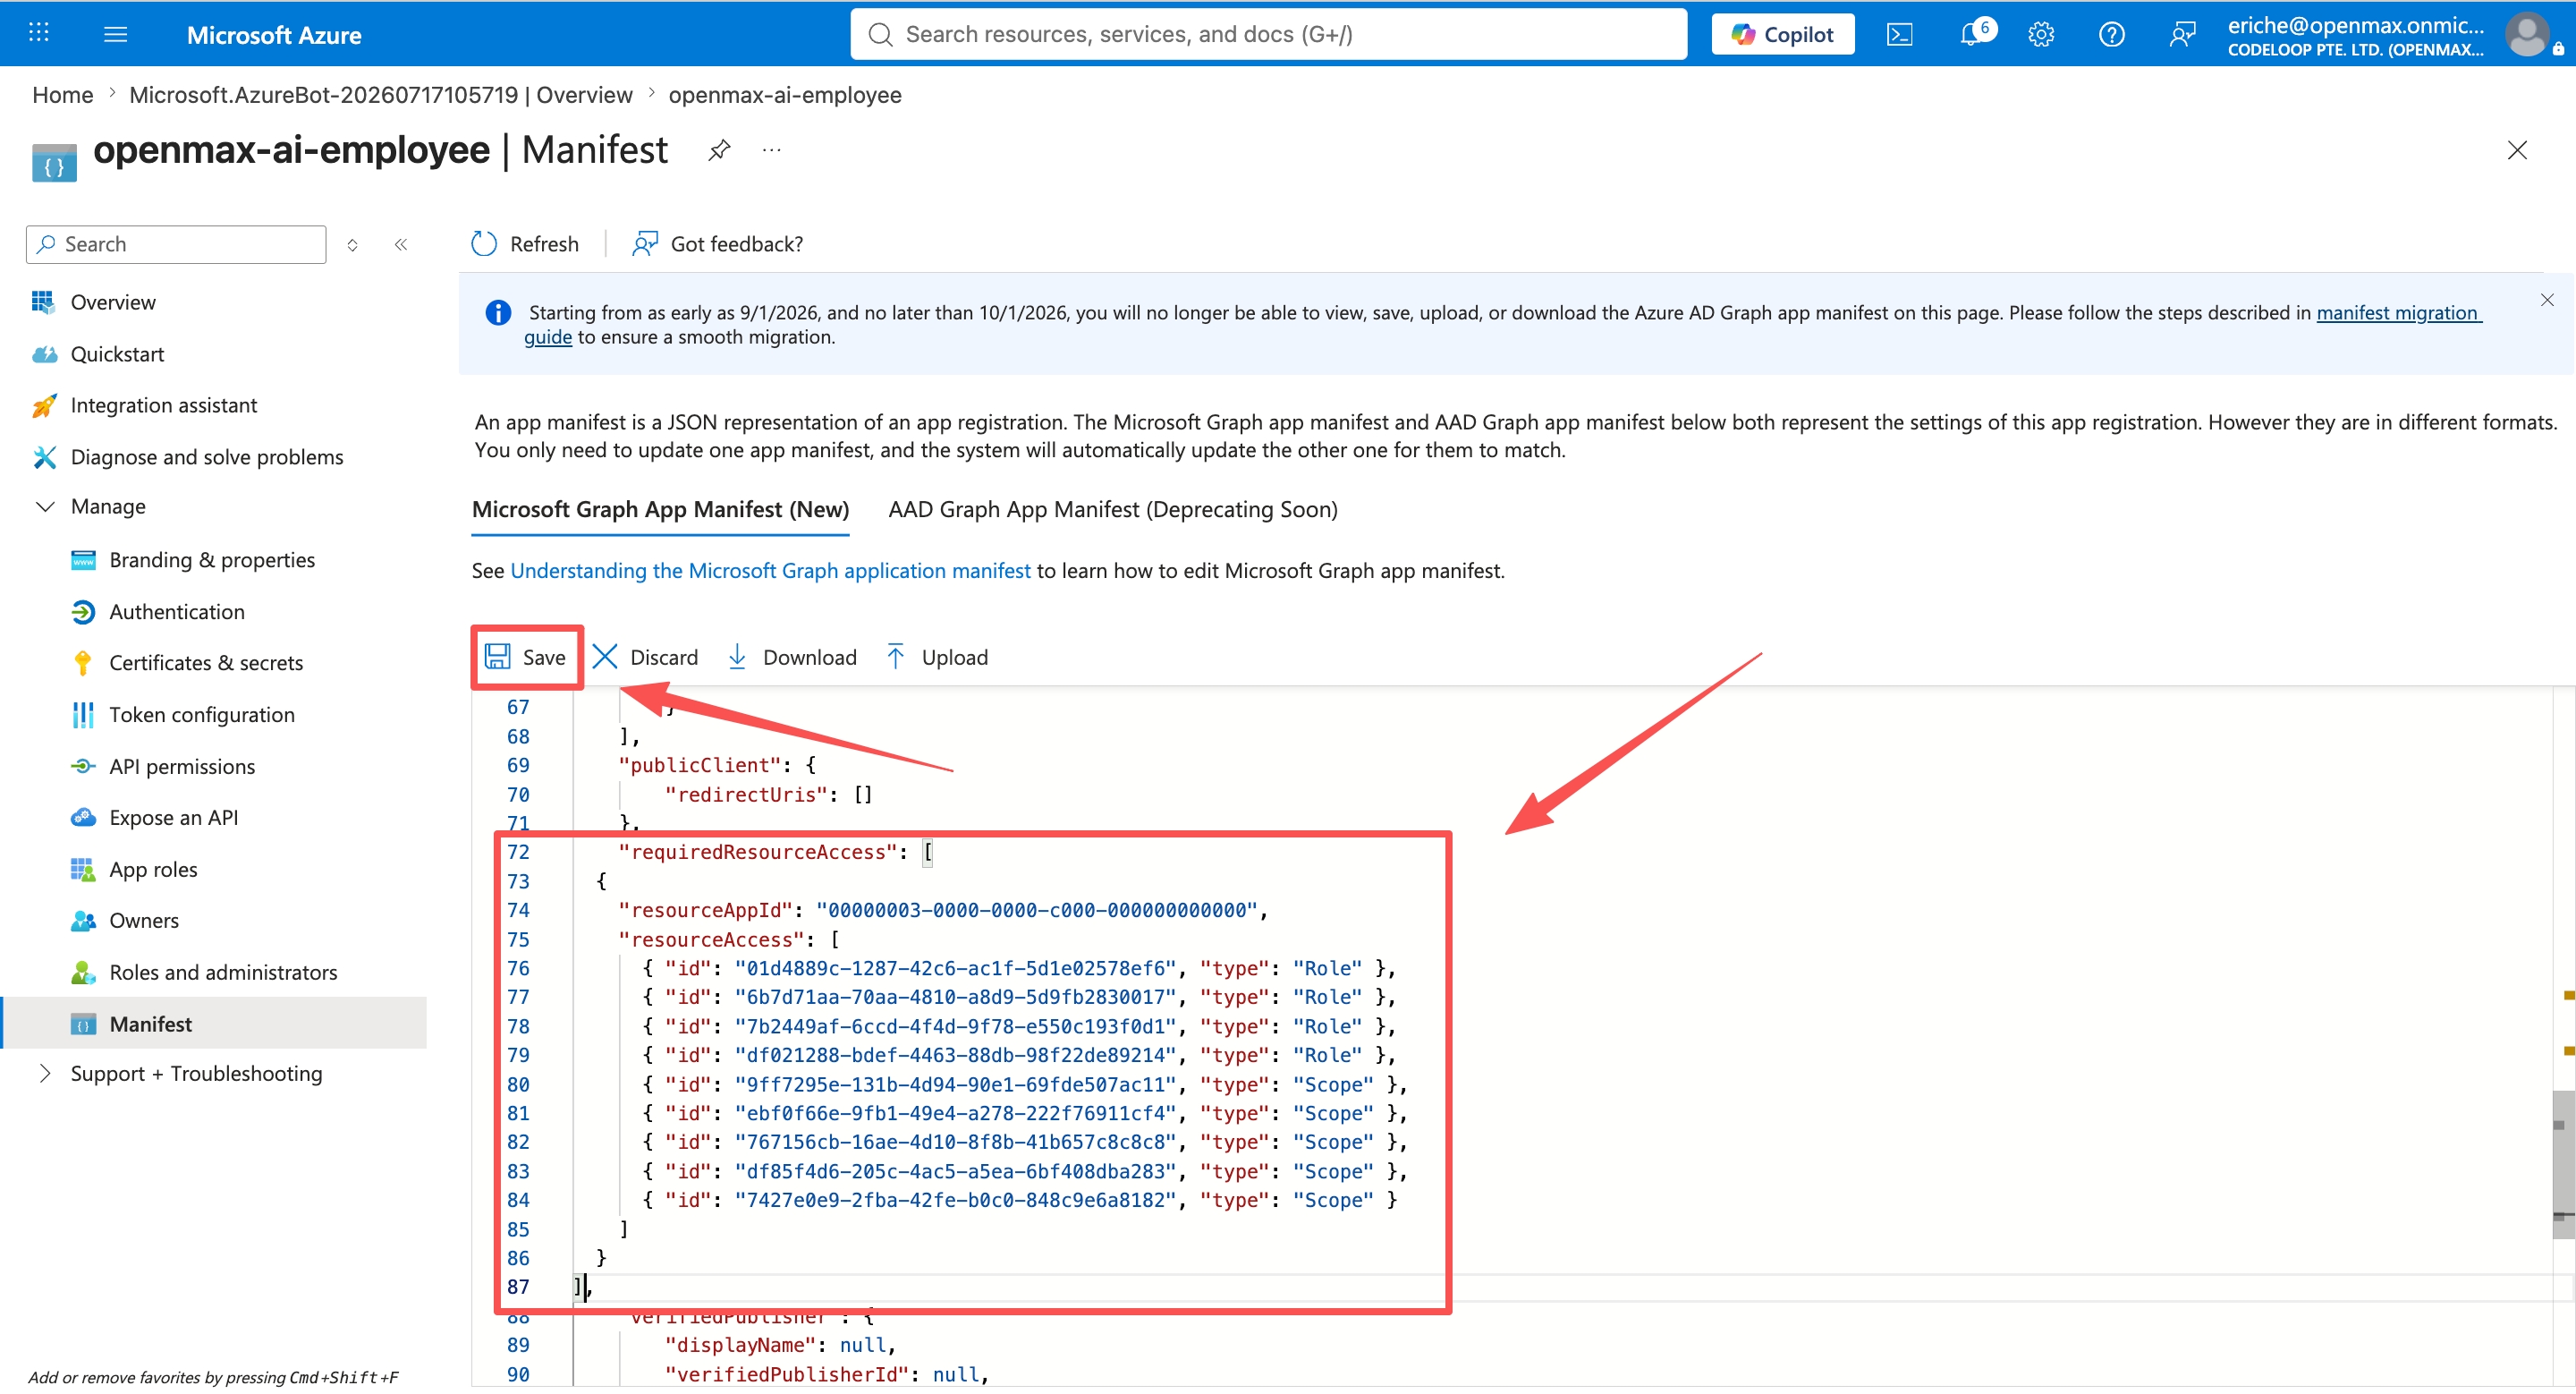Switch to Microsoft Graph App Manifest tab
Image resolution: width=2576 pixels, height=1394 pixels.
pyautogui.click(x=660, y=510)
